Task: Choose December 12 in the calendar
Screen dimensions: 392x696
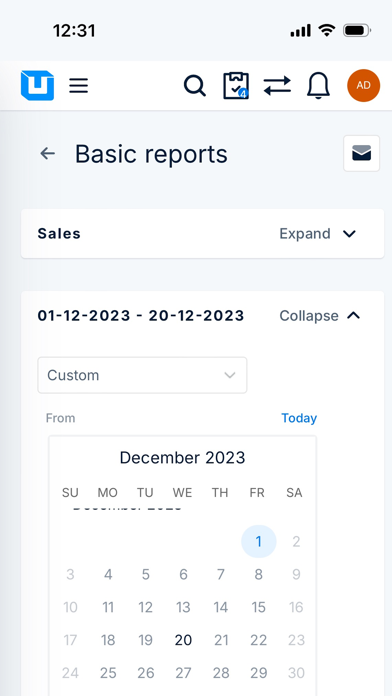Action: 146,607
